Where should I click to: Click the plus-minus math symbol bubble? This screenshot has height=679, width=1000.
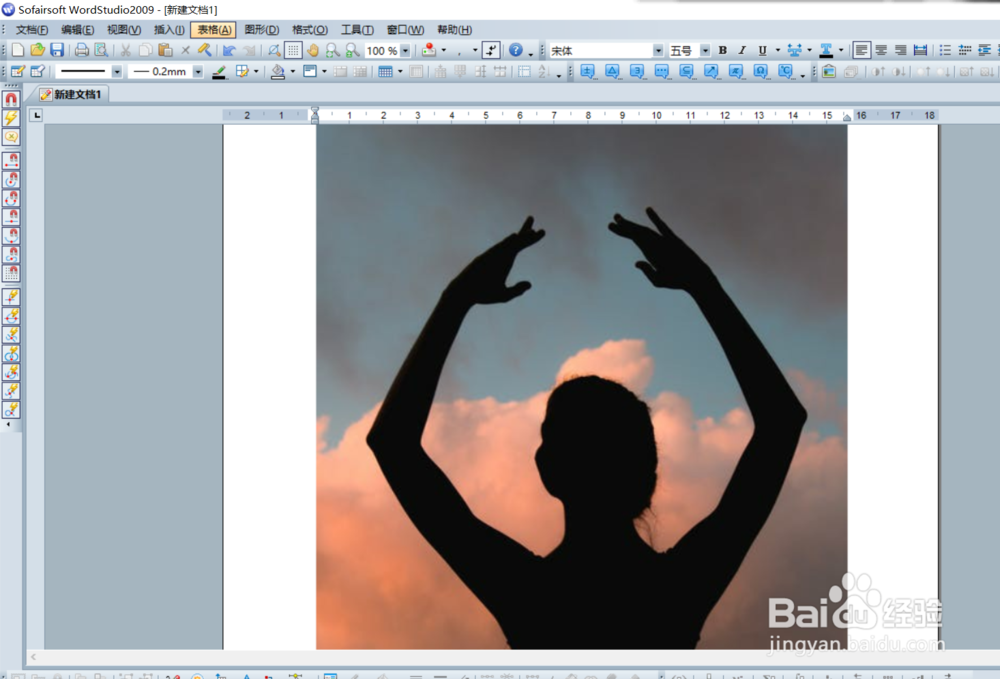coord(587,71)
